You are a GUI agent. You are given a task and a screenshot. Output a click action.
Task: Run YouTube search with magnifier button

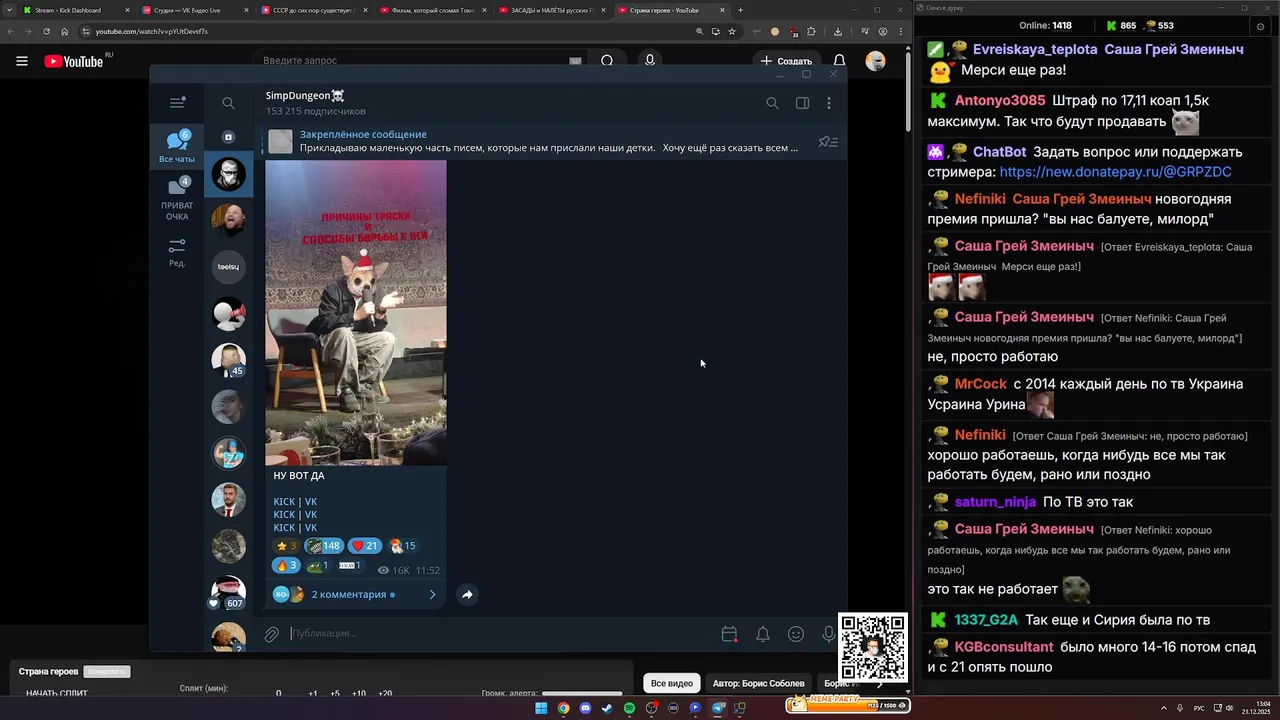(607, 61)
